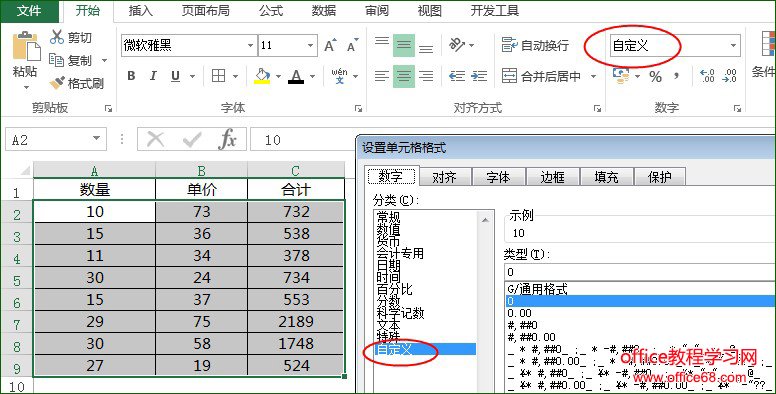Select 数值 in the category list
This screenshot has width=776, height=394.
pyautogui.click(x=388, y=229)
